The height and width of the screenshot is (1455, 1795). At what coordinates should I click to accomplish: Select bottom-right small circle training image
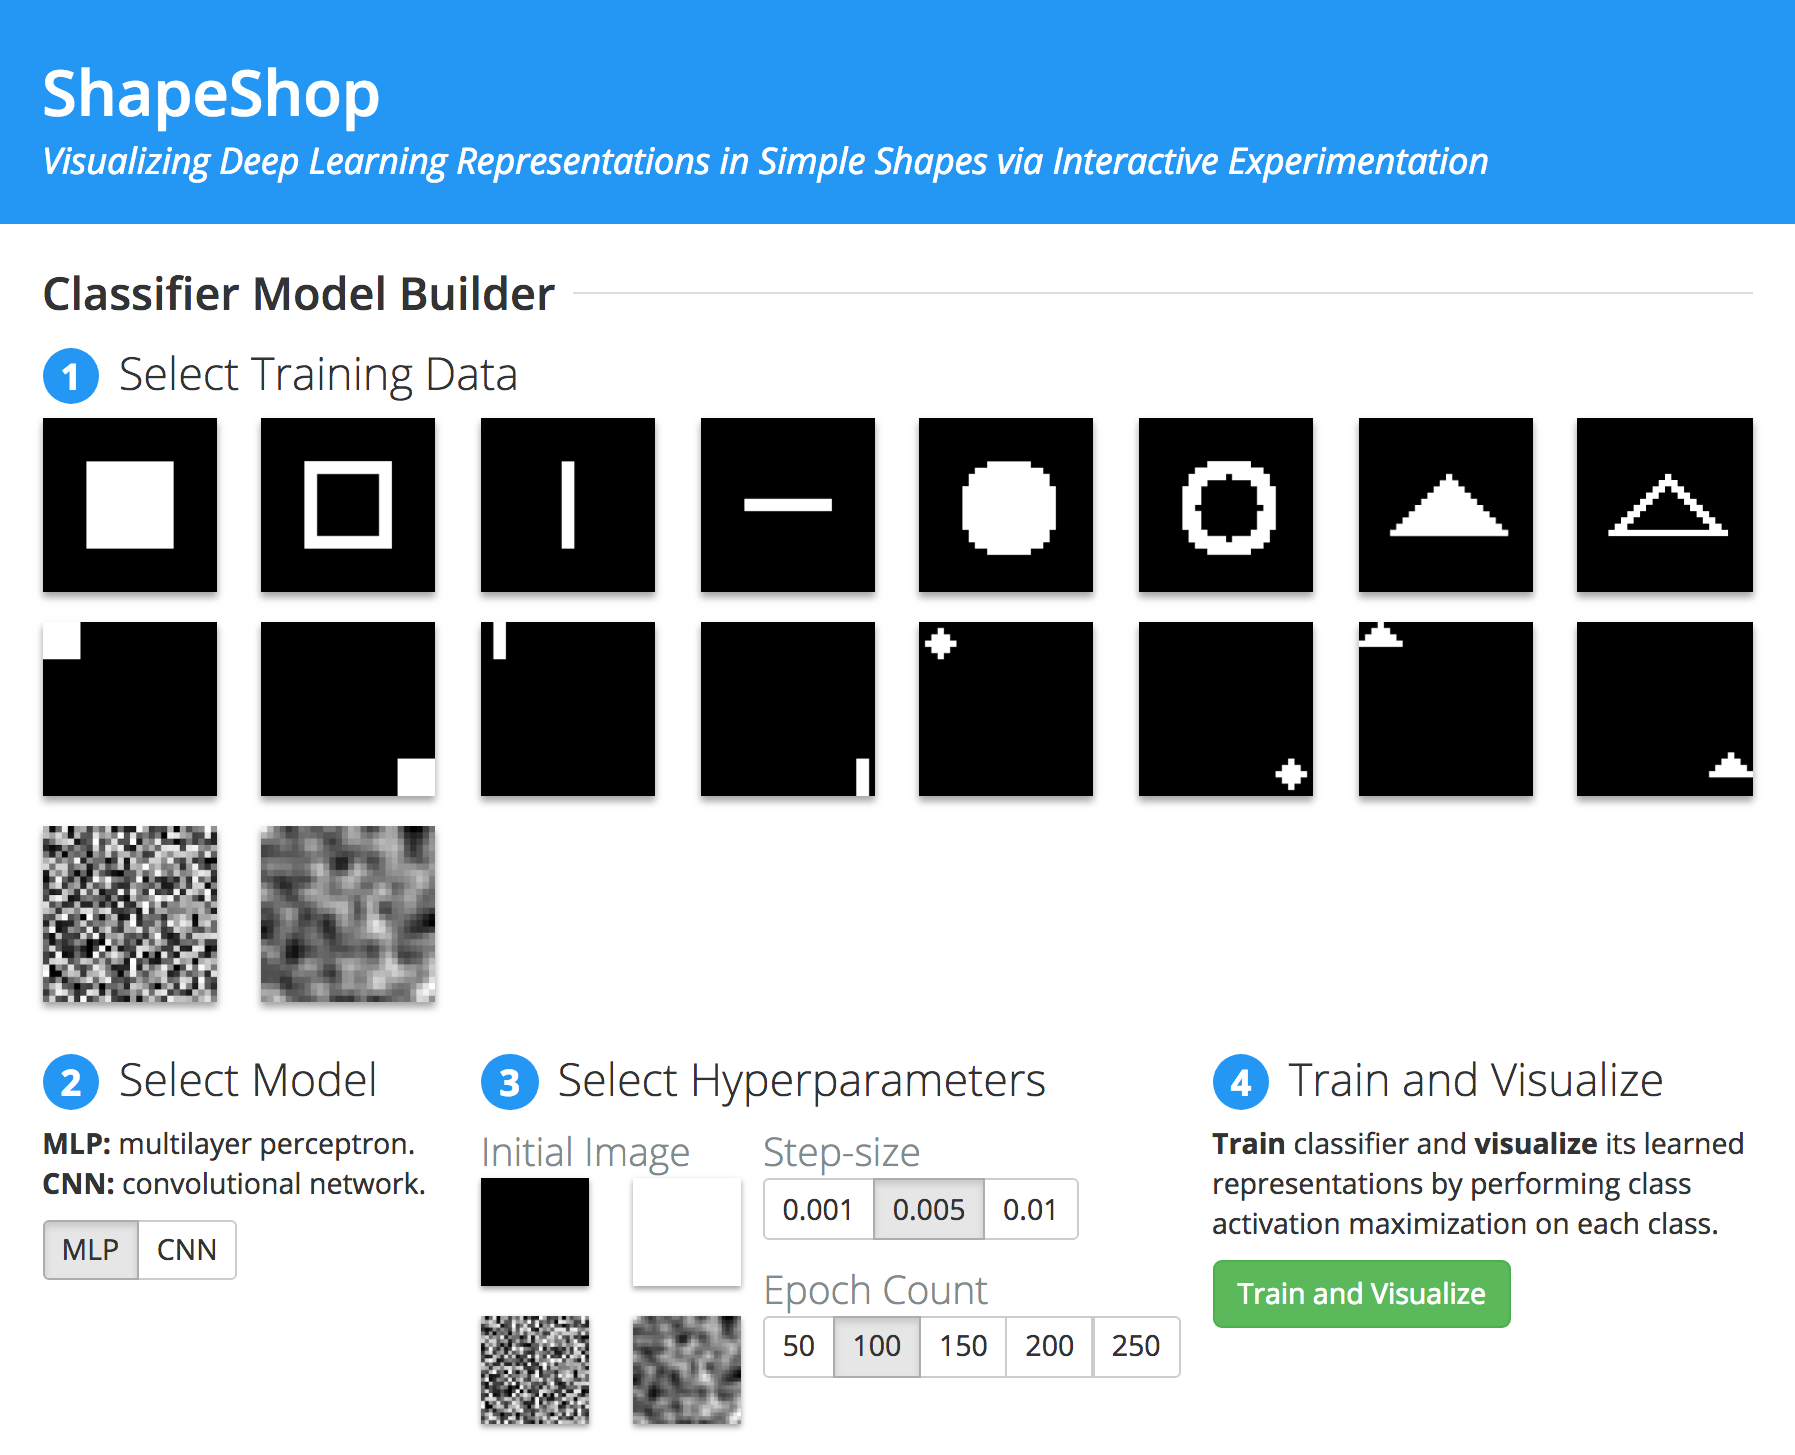pyautogui.click(x=1226, y=709)
